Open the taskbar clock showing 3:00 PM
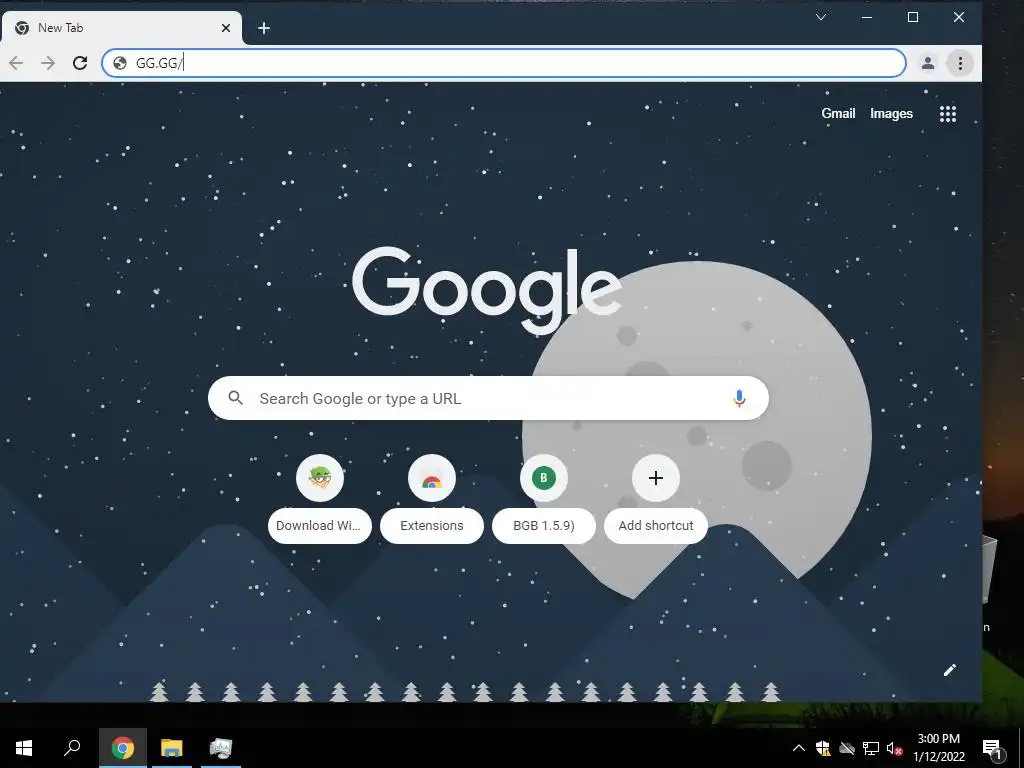 [938, 748]
